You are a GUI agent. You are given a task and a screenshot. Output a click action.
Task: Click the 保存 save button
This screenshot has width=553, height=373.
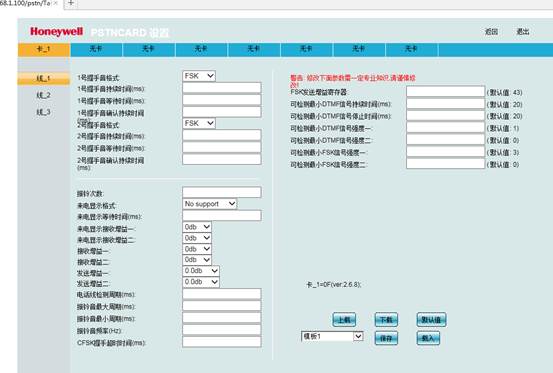coord(386,338)
